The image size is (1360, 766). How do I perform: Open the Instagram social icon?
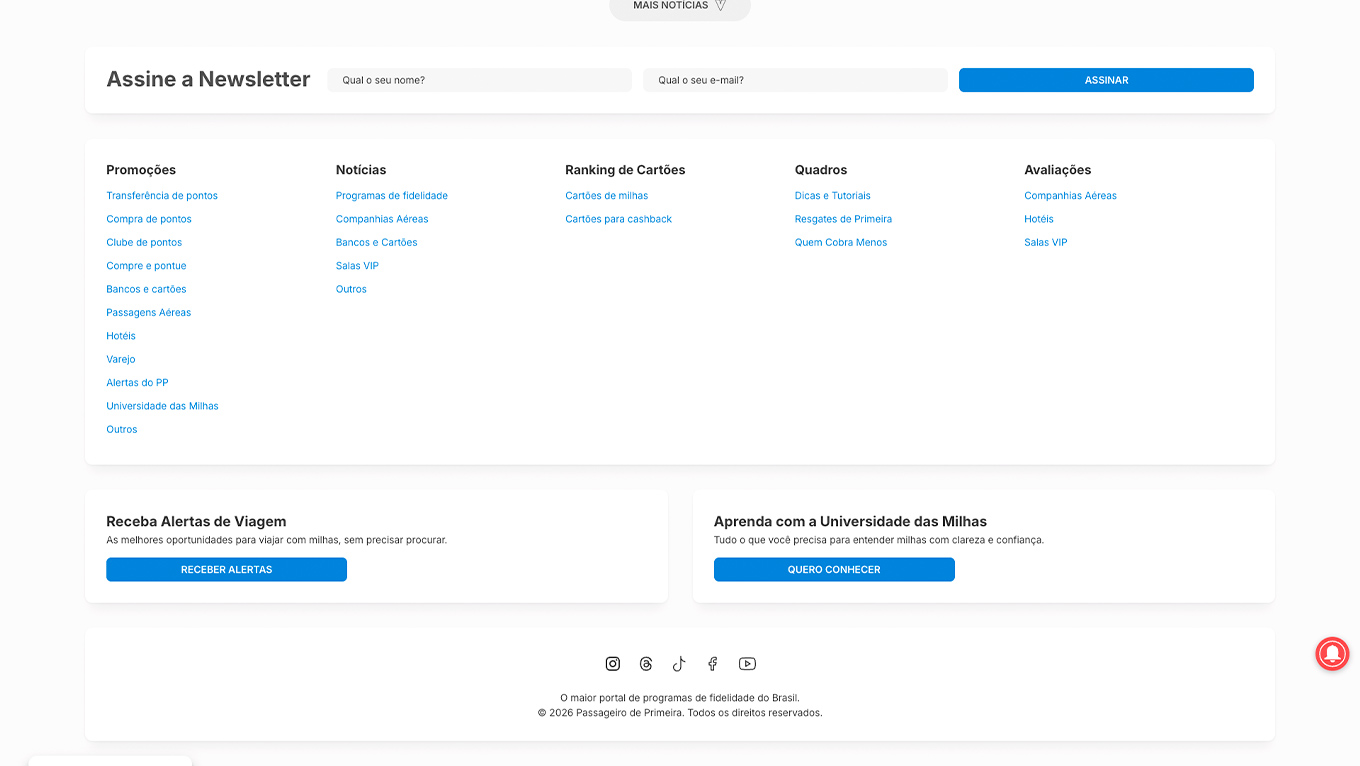point(613,664)
